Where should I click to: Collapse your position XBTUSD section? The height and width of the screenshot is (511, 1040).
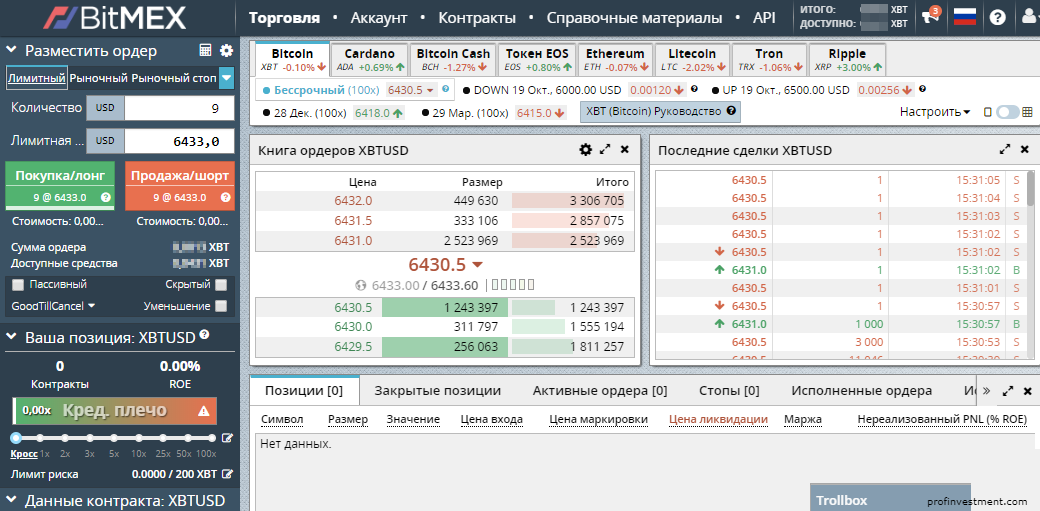[x=11, y=337]
